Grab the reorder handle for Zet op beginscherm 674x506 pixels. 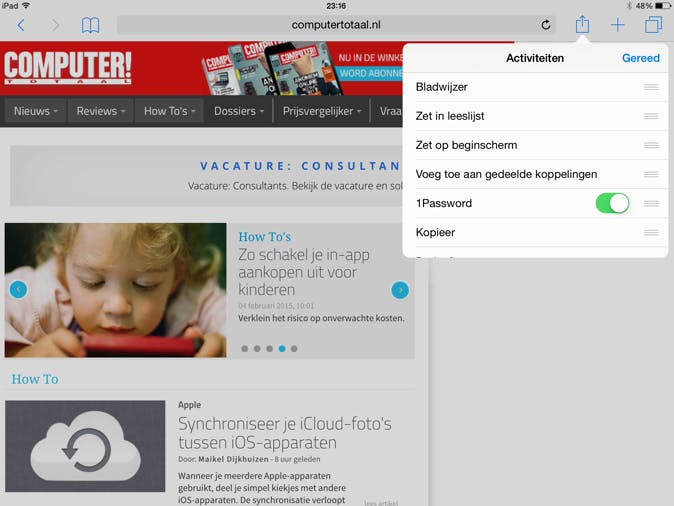pos(651,145)
